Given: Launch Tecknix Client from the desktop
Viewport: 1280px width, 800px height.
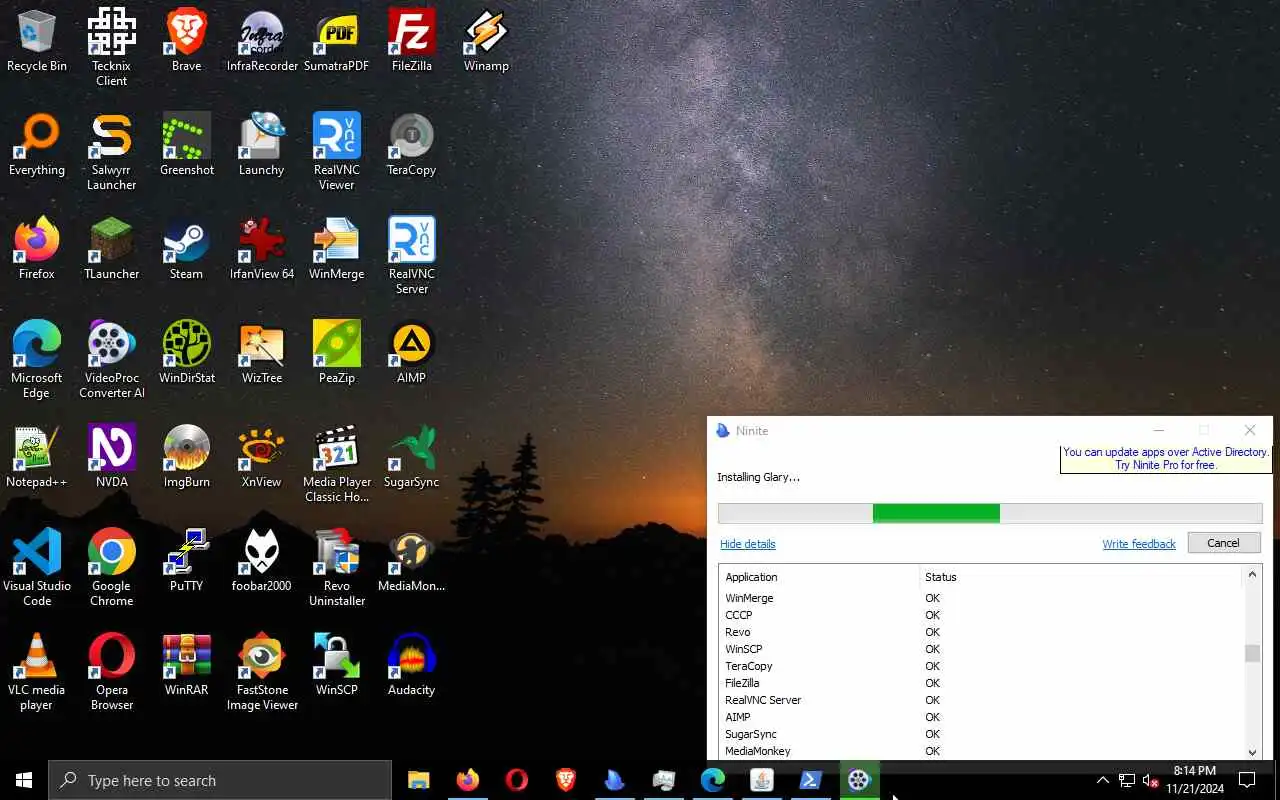Looking at the screenshot, I should pyautogui.click(x=111, y=47).
